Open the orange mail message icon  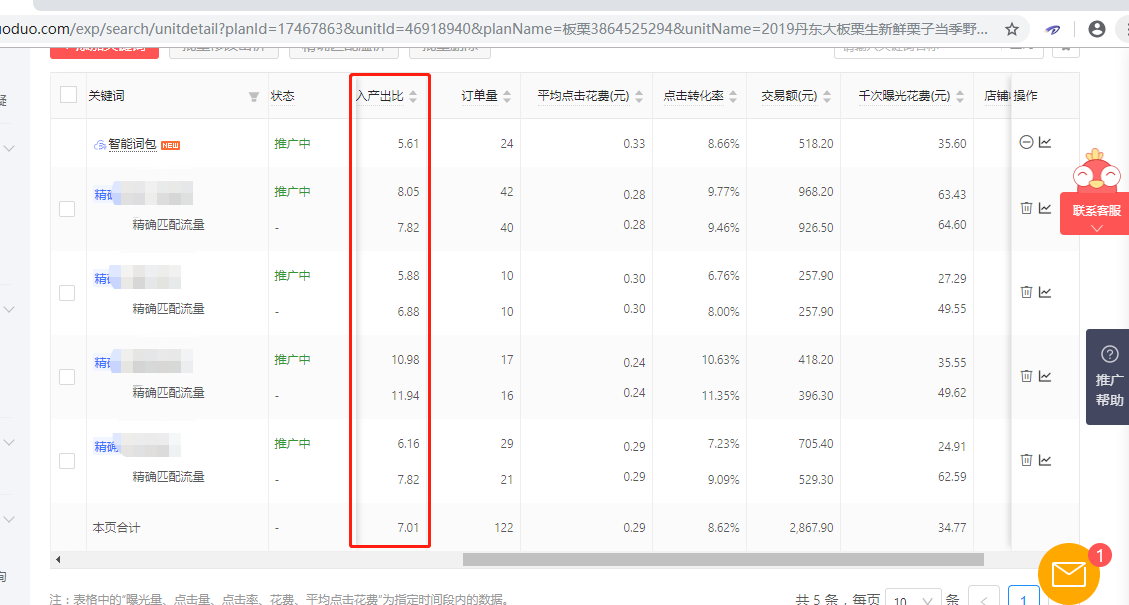pyautogui.click(x=1069, y=574)
